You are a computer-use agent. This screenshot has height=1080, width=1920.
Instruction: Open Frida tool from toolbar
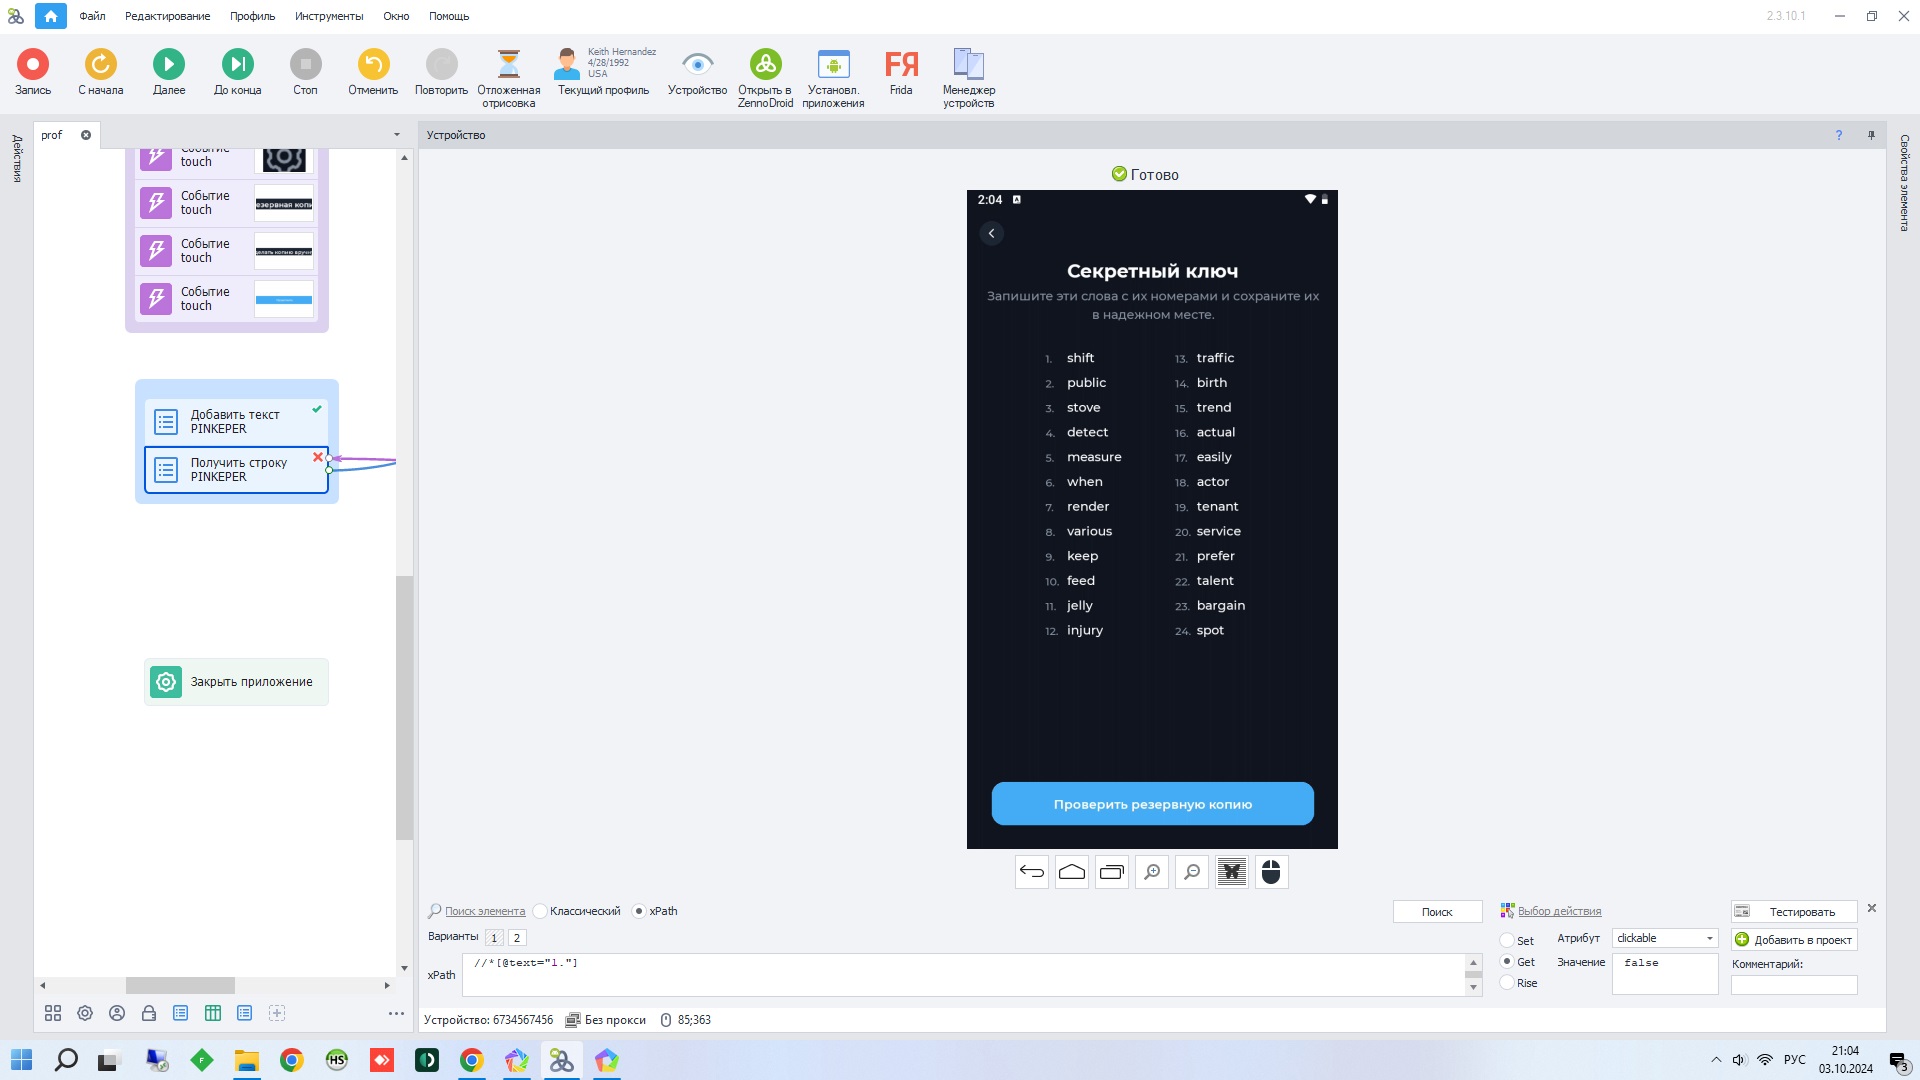click(x=900, y=64)
